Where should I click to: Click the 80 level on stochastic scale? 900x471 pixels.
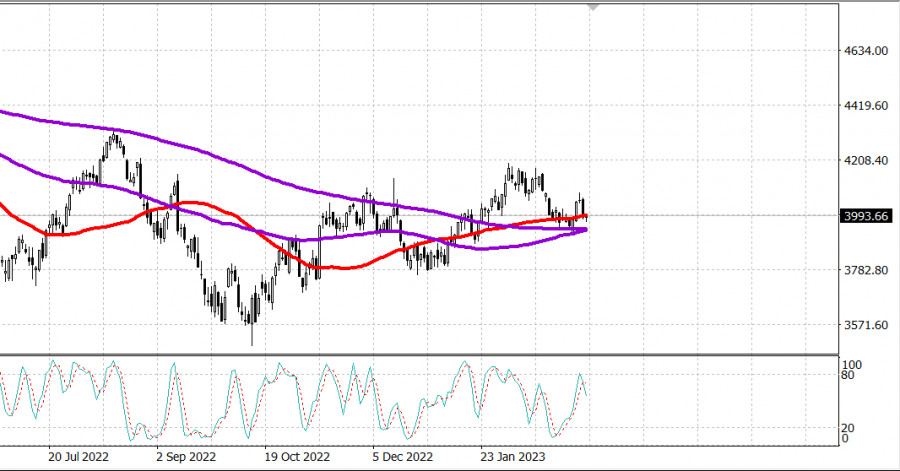[x=846, y=376]
